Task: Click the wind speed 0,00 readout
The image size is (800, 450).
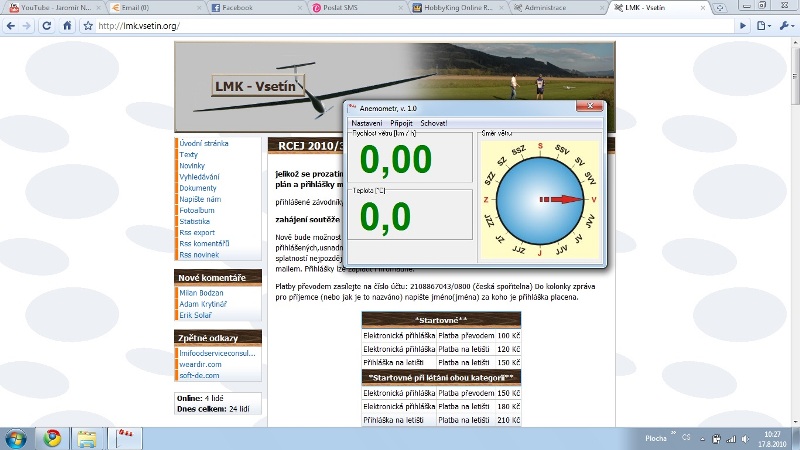Action: pyautogui.click(x=395, y=159)
